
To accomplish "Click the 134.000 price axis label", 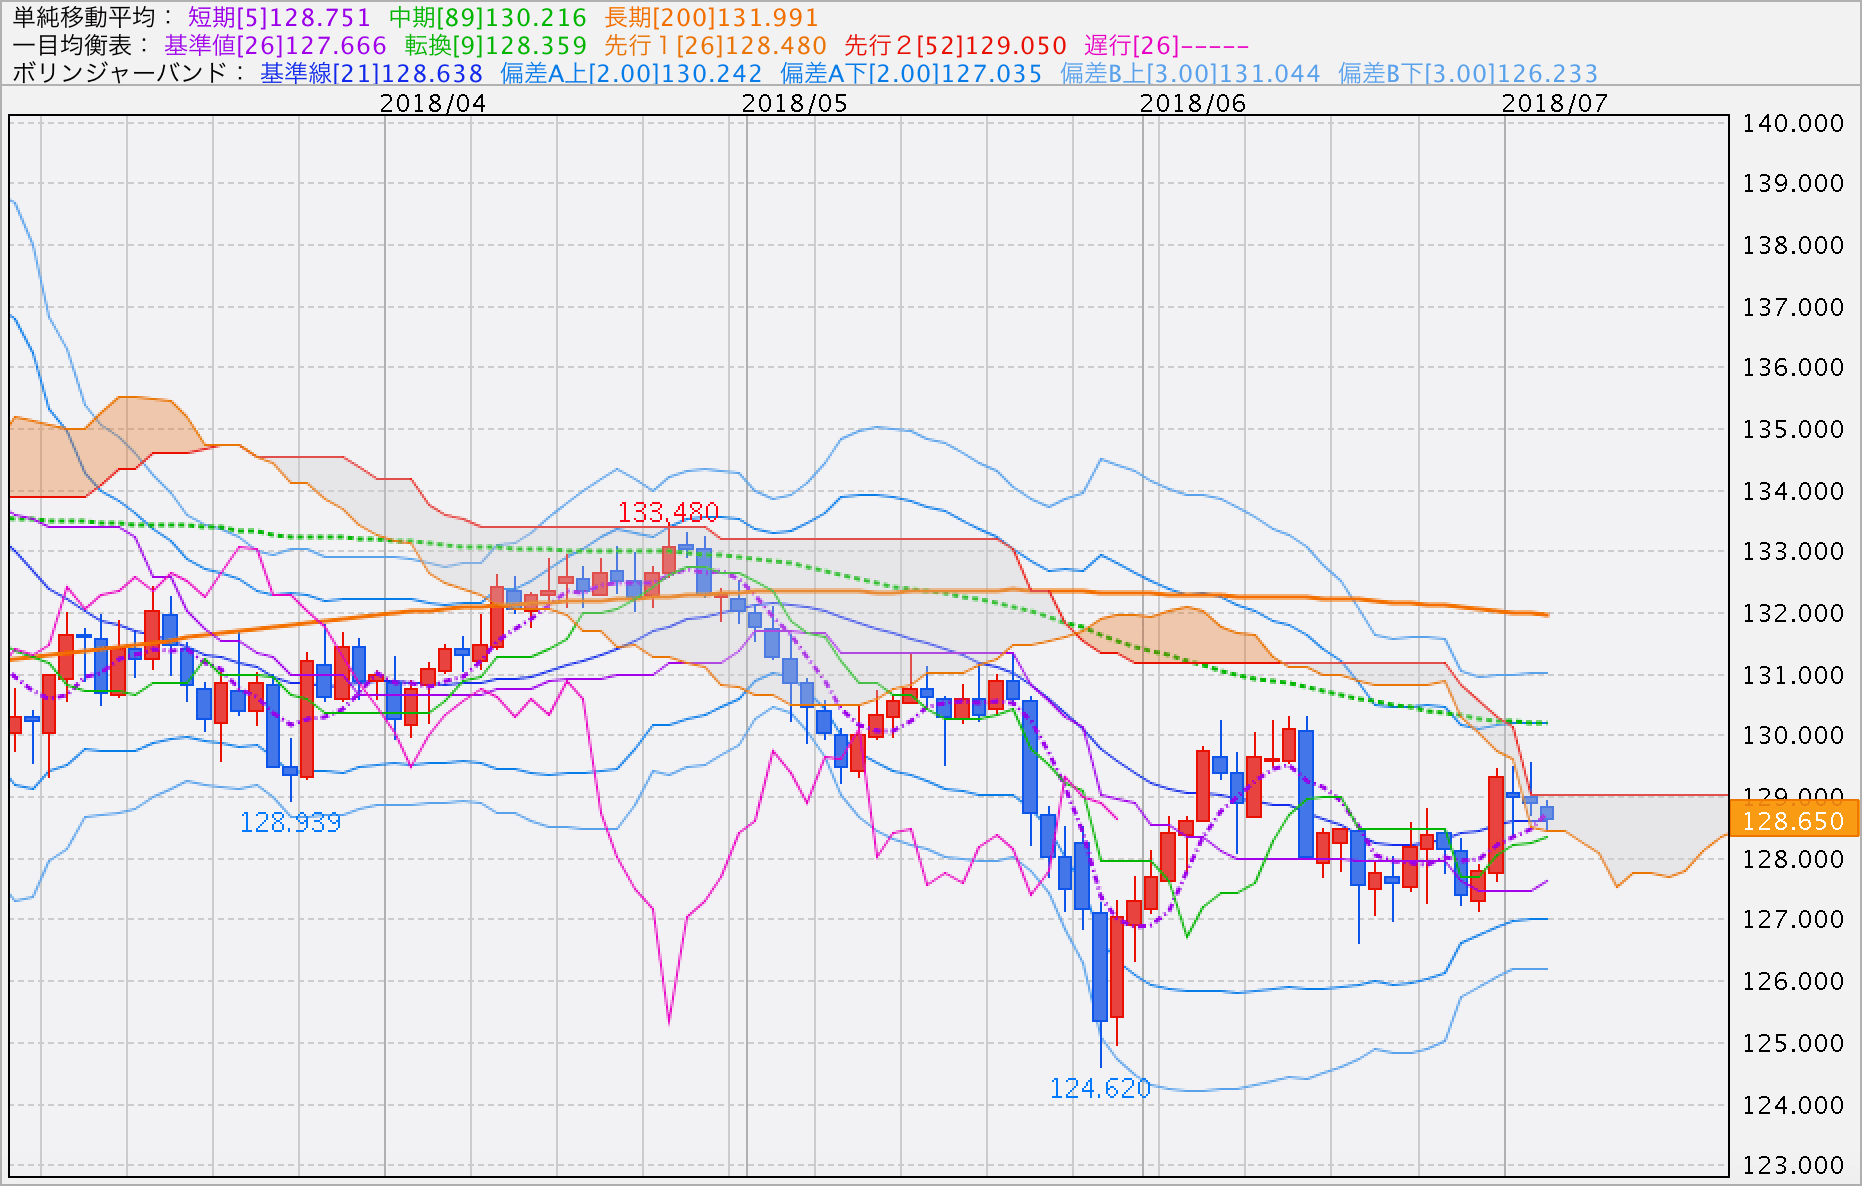I will tap(1793, 491).
